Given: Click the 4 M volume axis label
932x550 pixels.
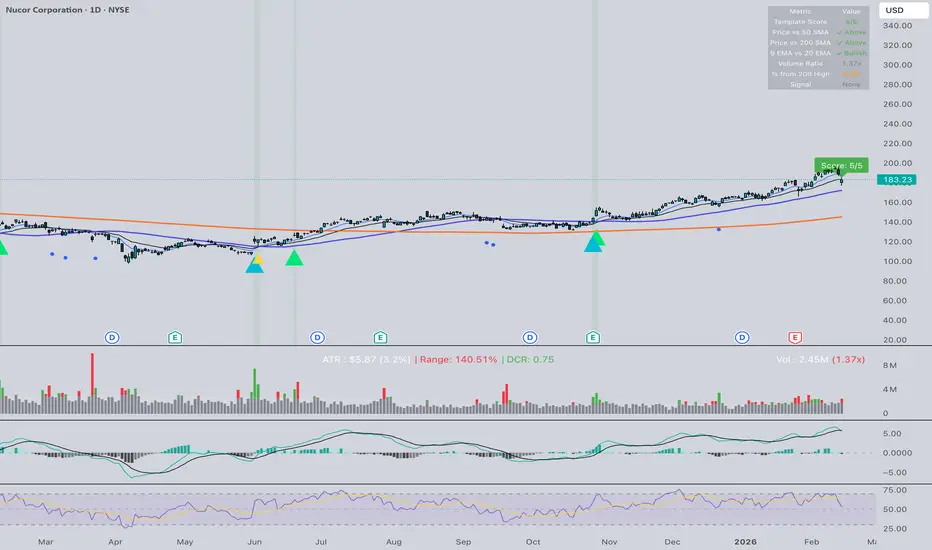Looking at the screenshot, I should click(x=889, y=389).
